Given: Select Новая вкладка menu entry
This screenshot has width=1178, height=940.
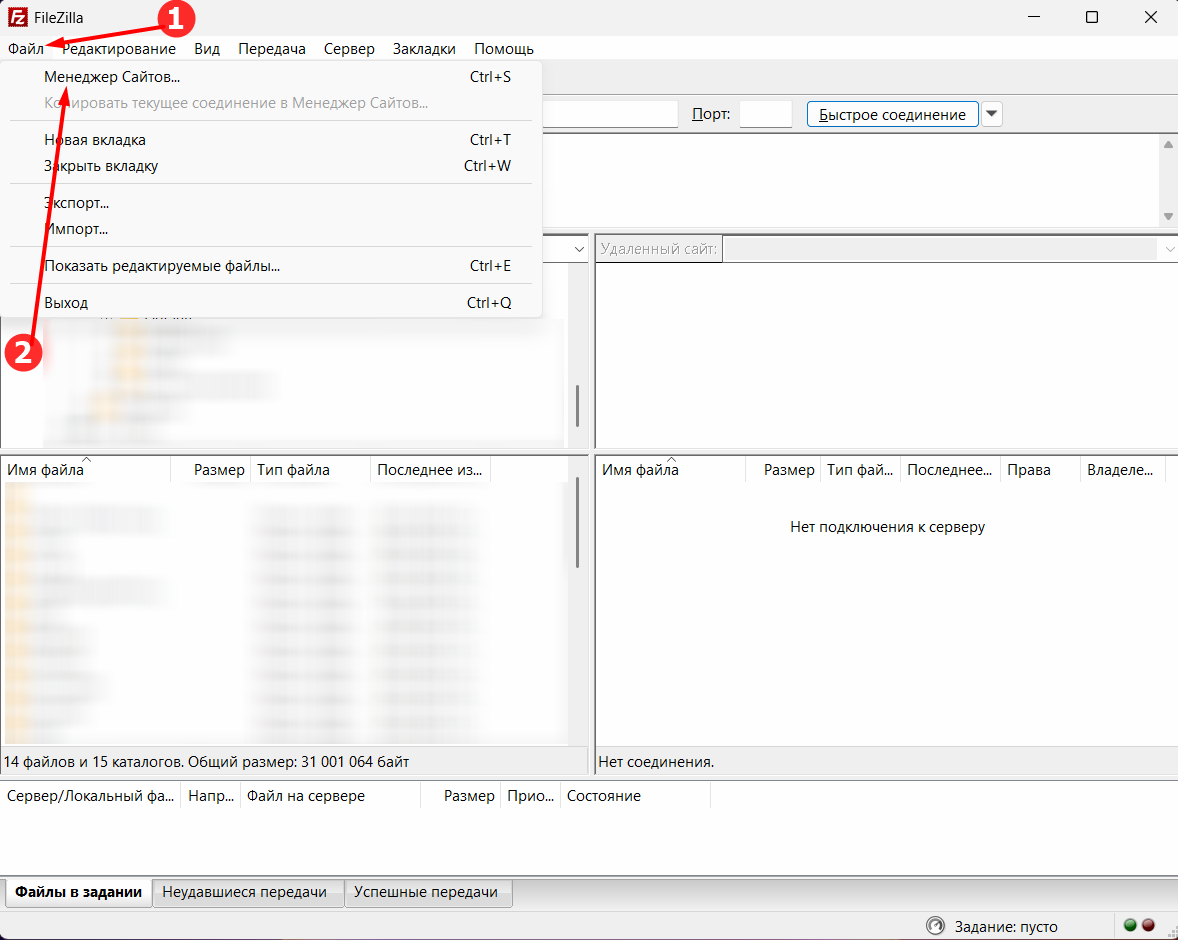Looking at the screenshot, I should 270,140.
